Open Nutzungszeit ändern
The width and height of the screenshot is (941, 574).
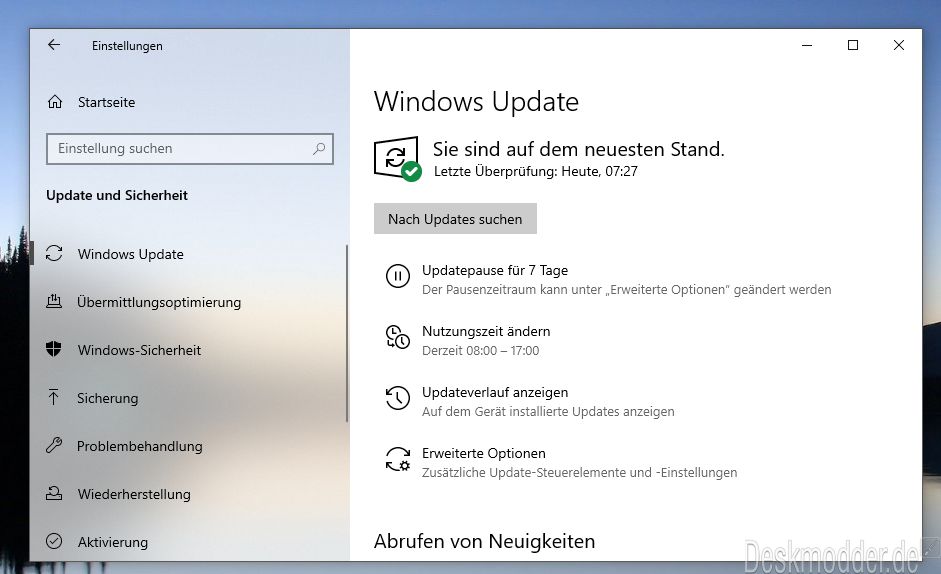tap(486, 331)
